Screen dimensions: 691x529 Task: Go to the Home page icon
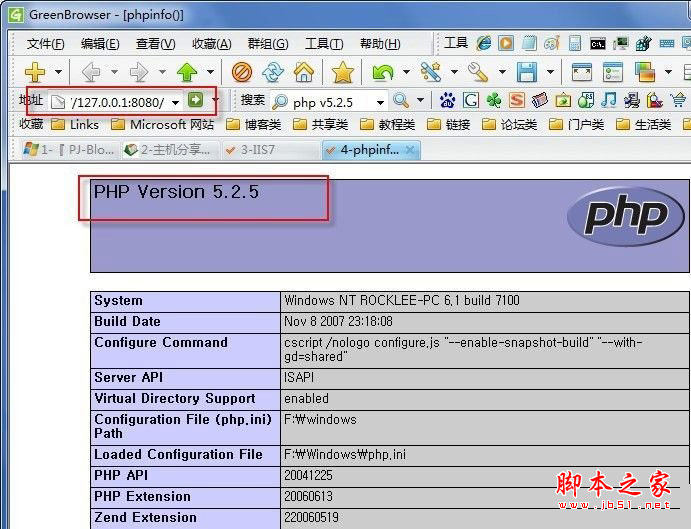(304, 72)
